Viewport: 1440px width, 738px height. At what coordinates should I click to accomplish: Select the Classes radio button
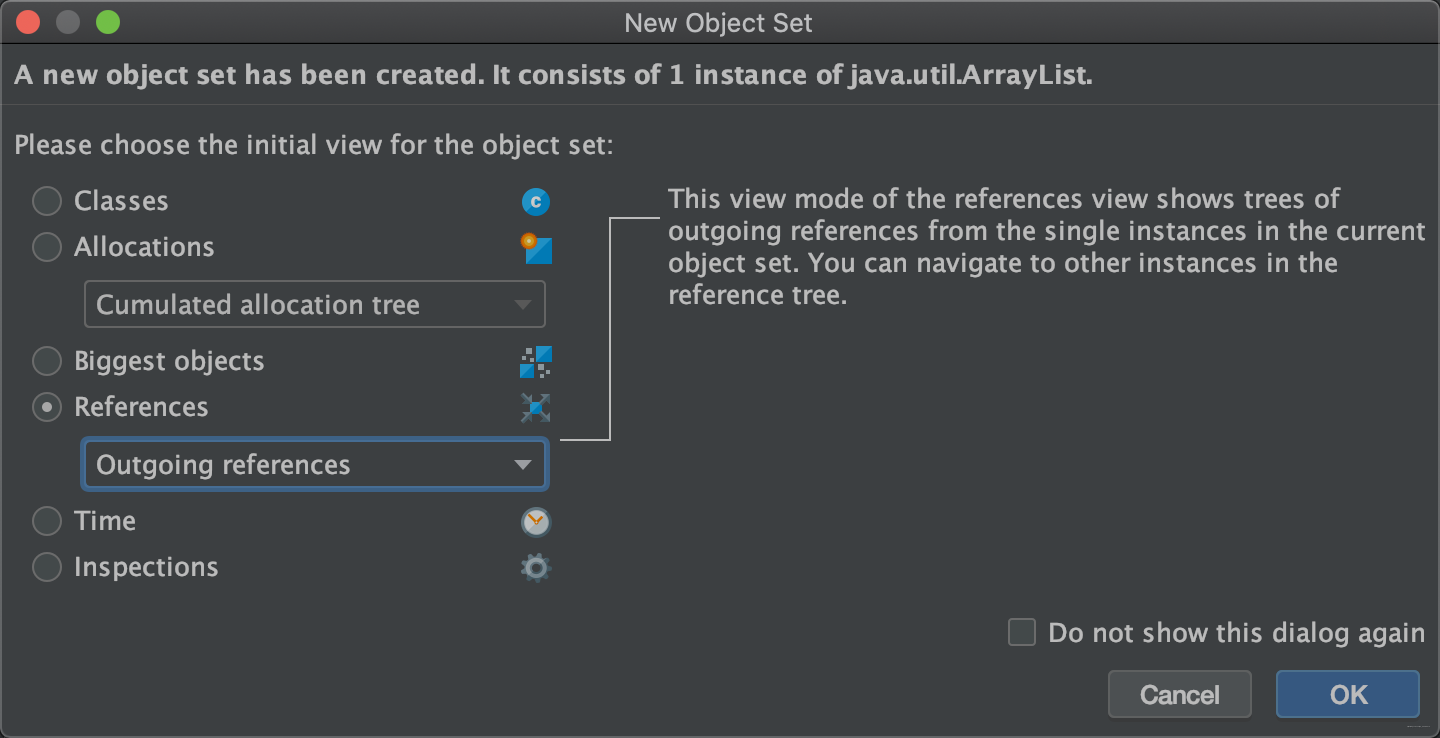47,202
